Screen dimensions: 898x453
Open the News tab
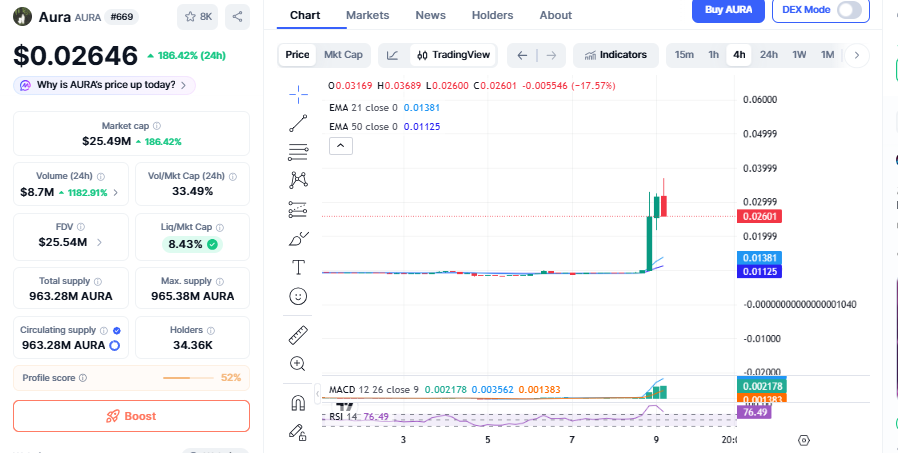pos(431,15)
